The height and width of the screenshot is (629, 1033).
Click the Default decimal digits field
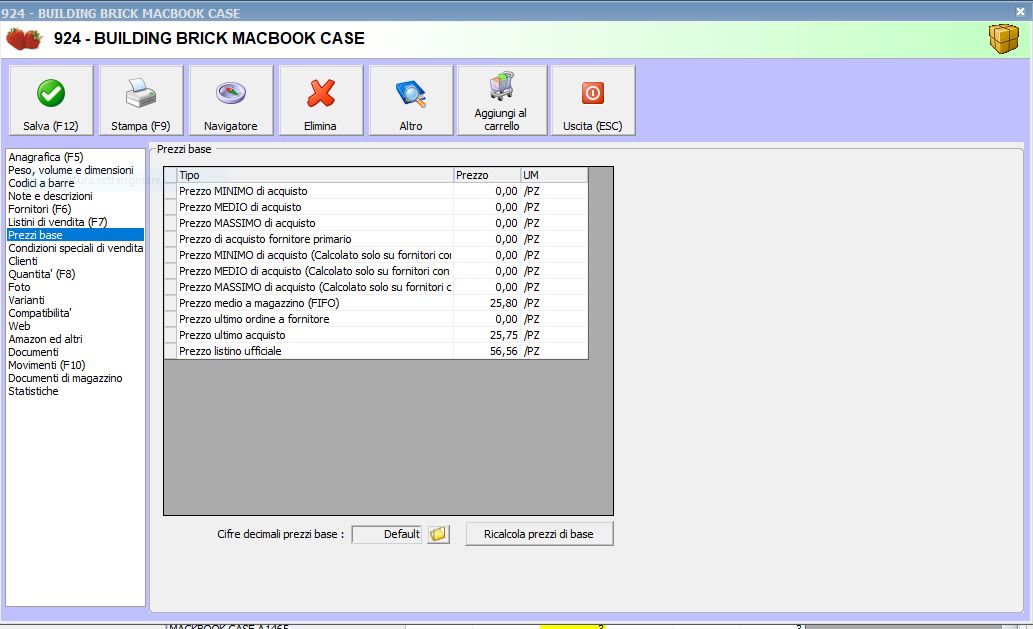click(387, 534)
